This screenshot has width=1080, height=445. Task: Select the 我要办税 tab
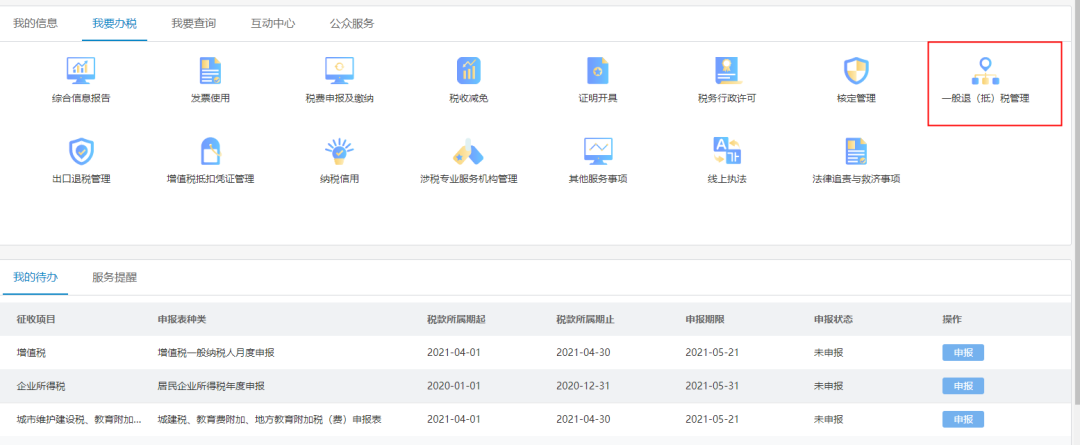[x=114, y=23]
